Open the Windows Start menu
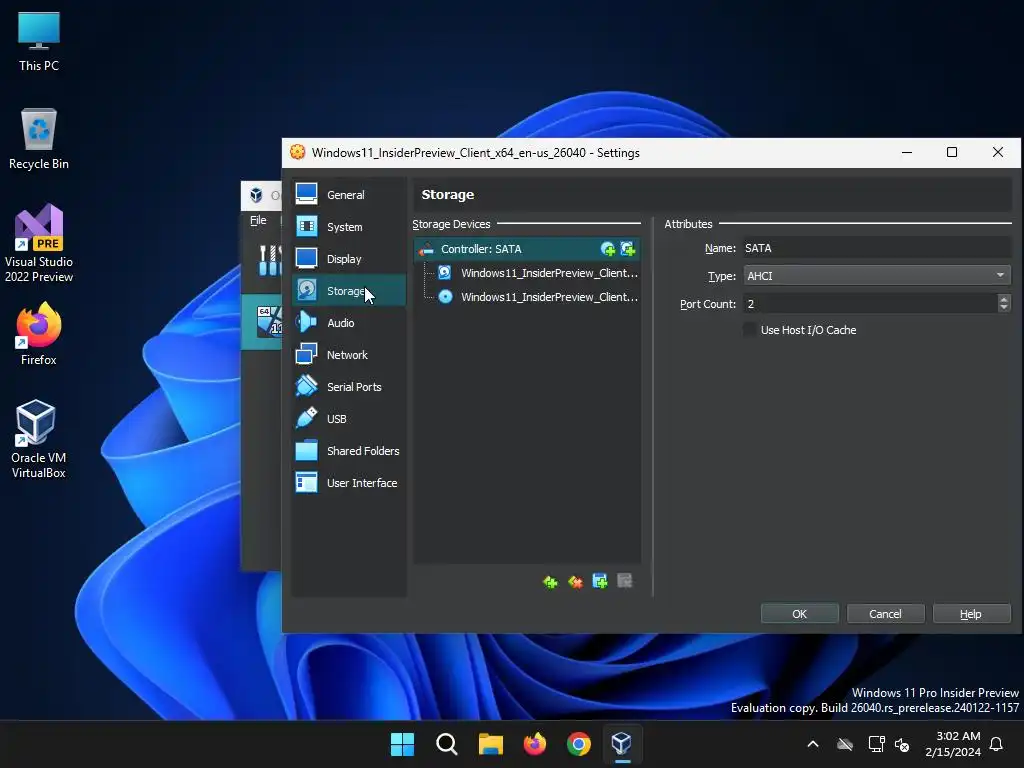 pyautogui.click(x=402, y=744)
